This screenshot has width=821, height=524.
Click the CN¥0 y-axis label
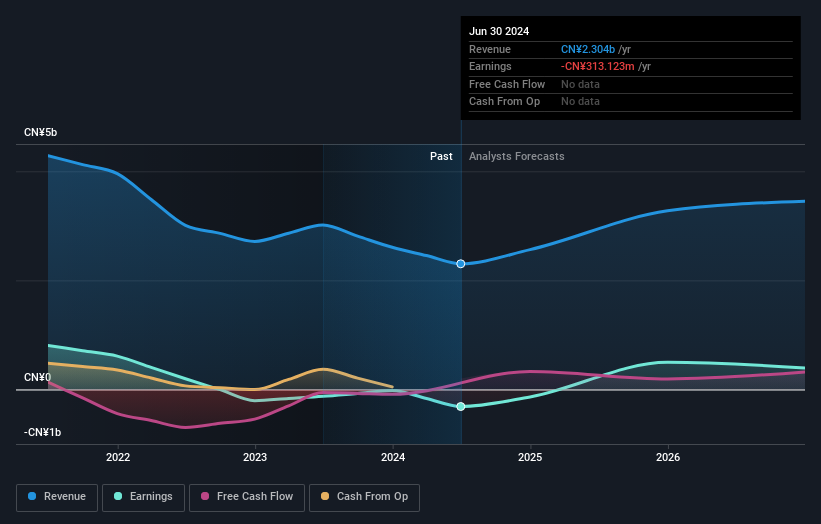pos(37,377)
